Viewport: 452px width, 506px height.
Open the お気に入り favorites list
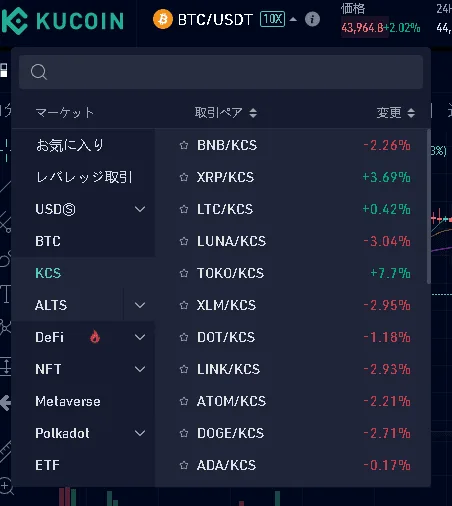coord(69,145)
